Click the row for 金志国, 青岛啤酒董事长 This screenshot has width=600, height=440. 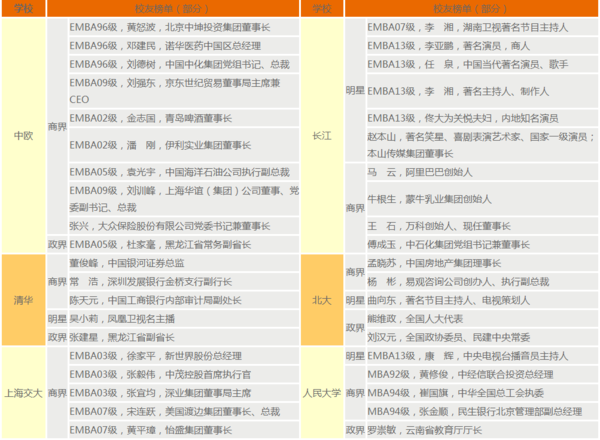pyautogui.click(x=184, y=118)
